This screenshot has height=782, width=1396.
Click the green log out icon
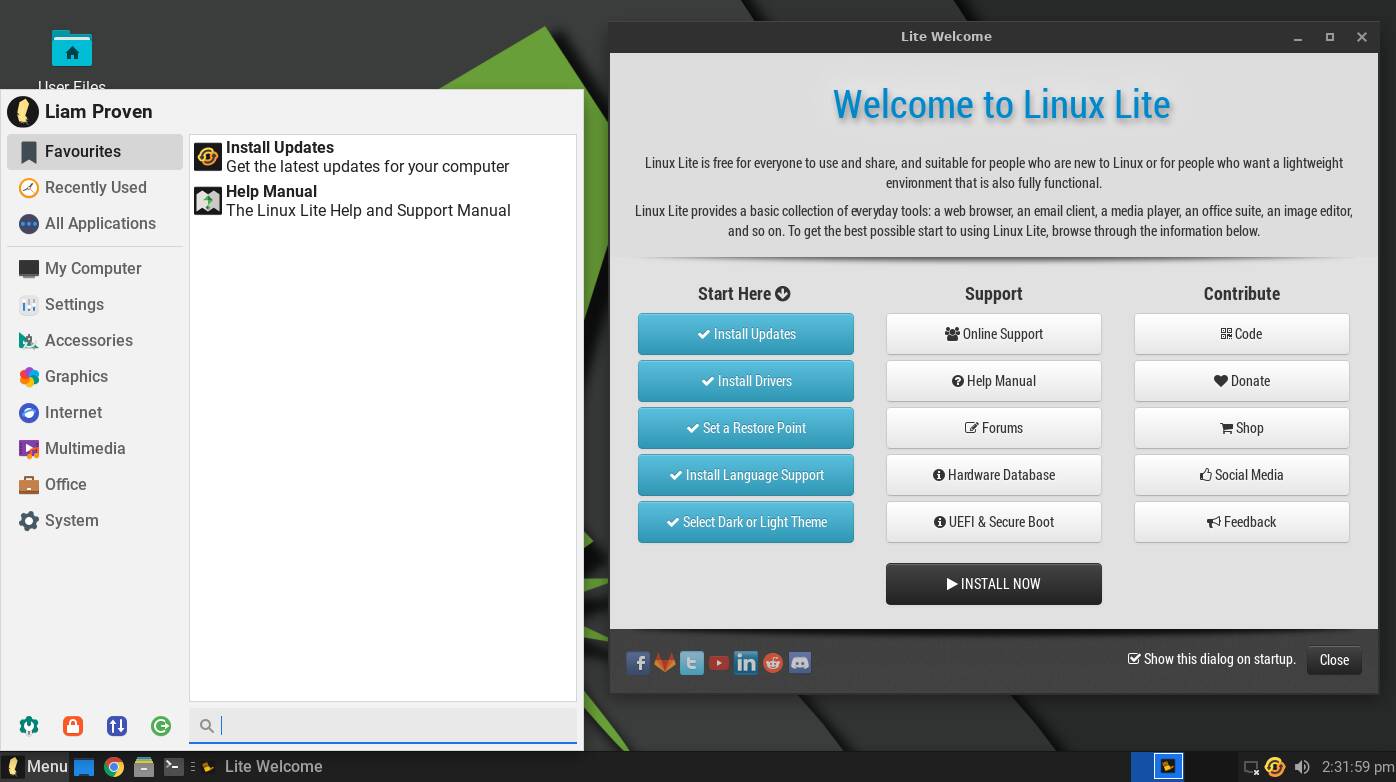[x=160, y=726]
